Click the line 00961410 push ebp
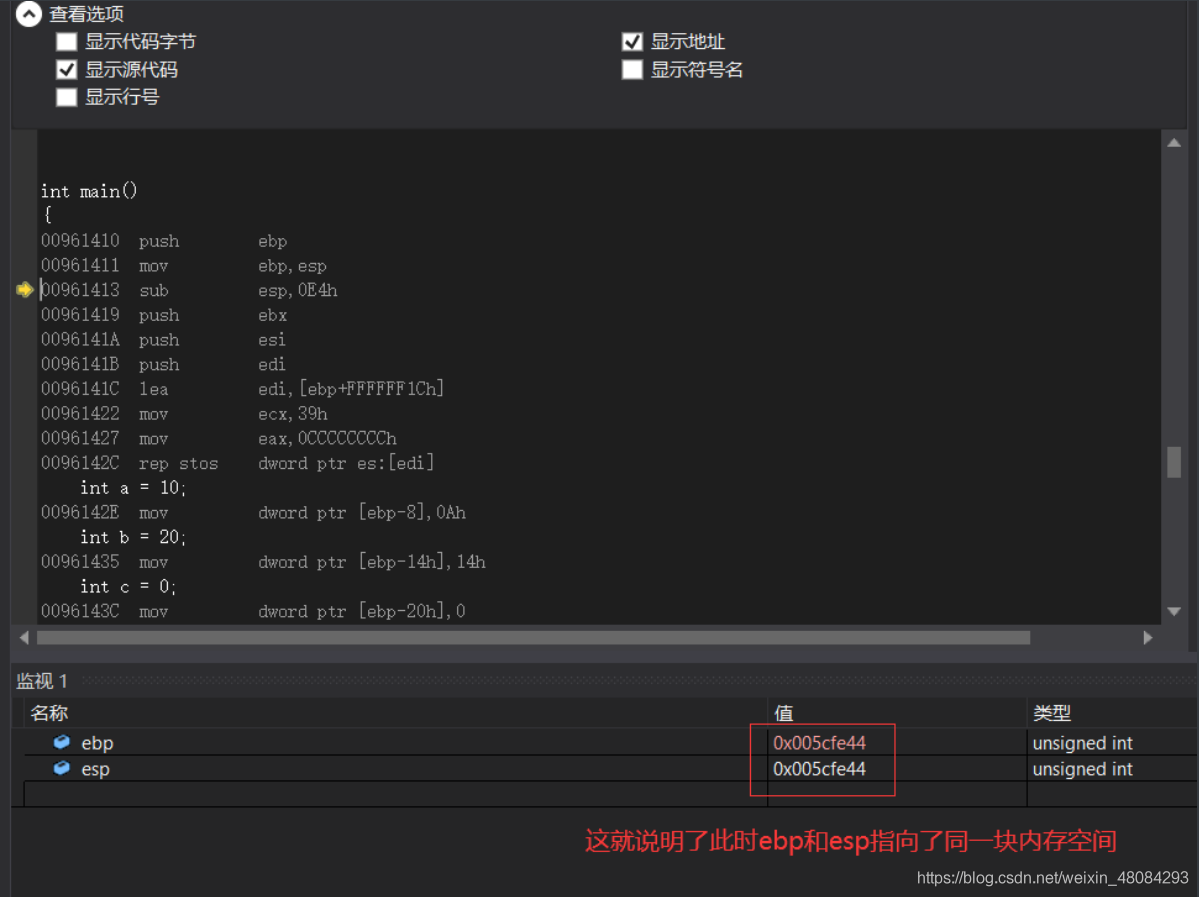1199x897 pixels. click(164, 241)
